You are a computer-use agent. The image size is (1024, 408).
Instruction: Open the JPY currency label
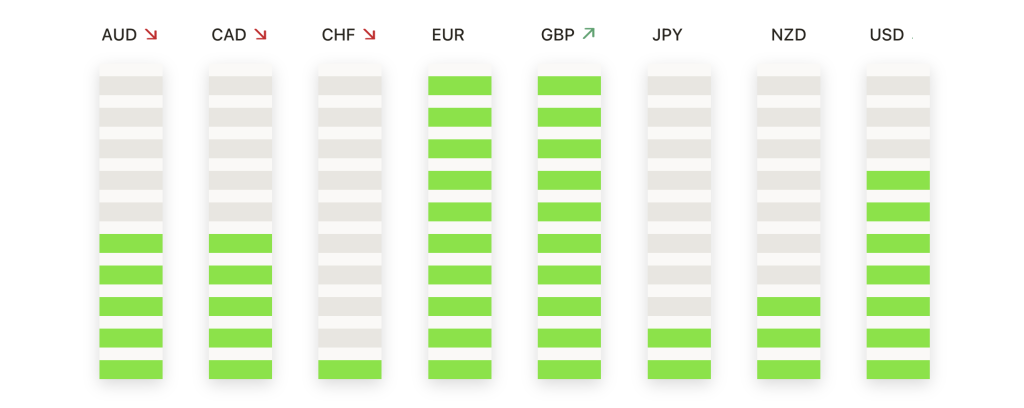click(667, 35)
